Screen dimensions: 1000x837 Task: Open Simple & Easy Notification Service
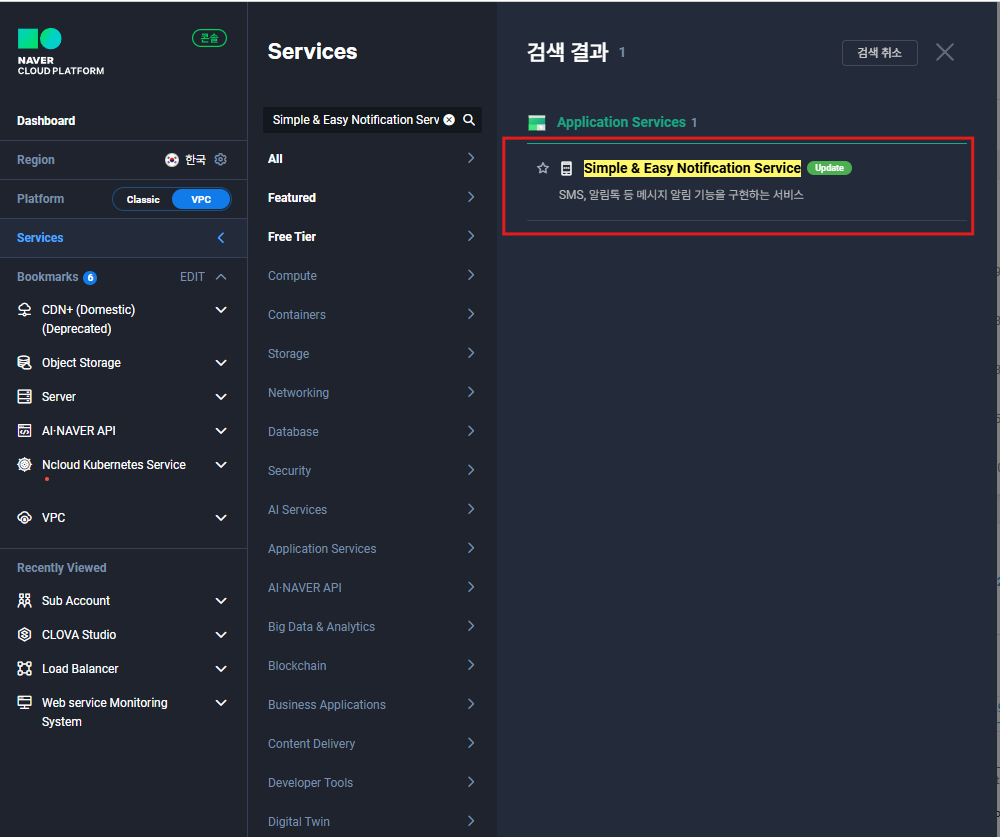click(691, 168)
